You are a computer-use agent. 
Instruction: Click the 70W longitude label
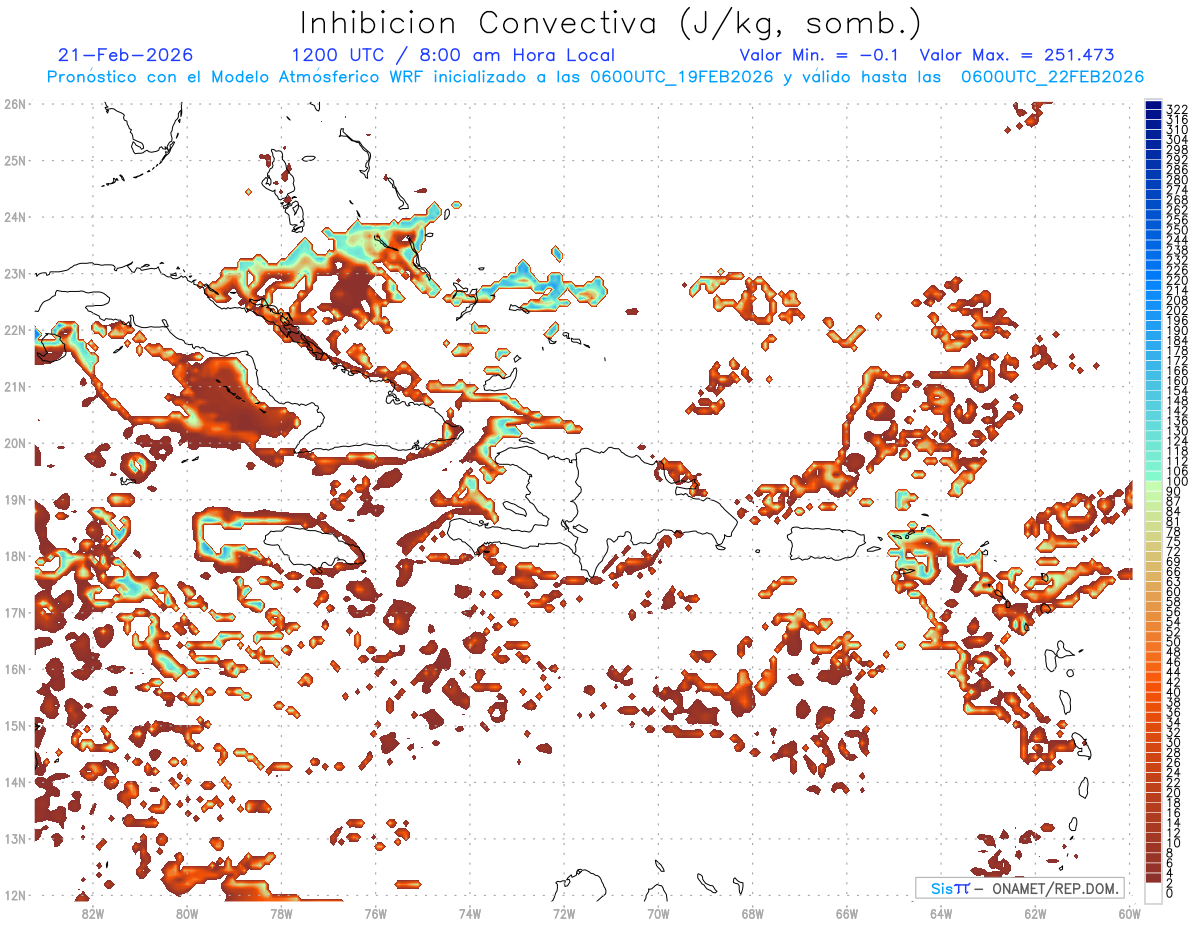point(658,913)
